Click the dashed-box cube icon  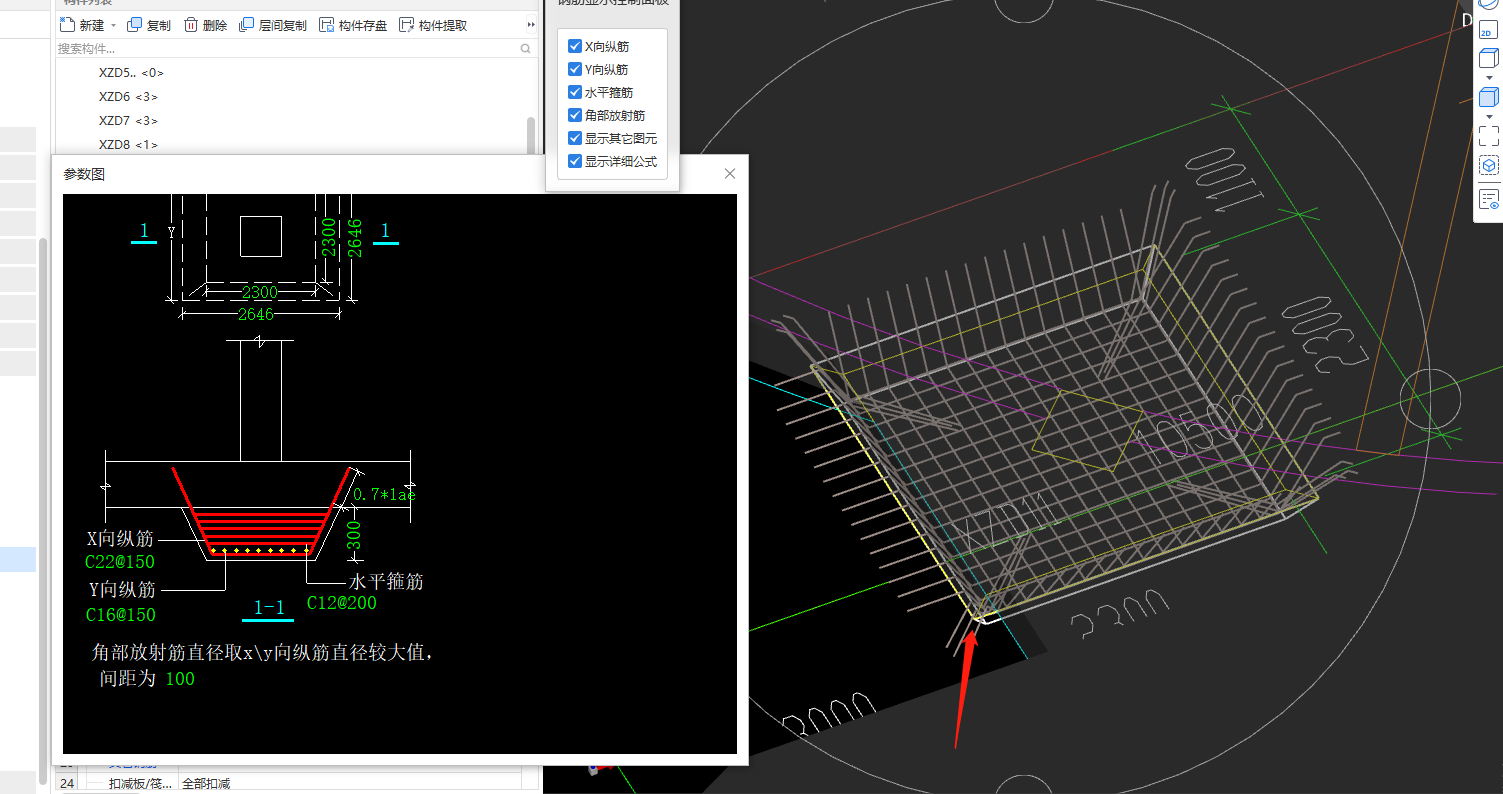pyautogui.click(x=1488, y=165)
